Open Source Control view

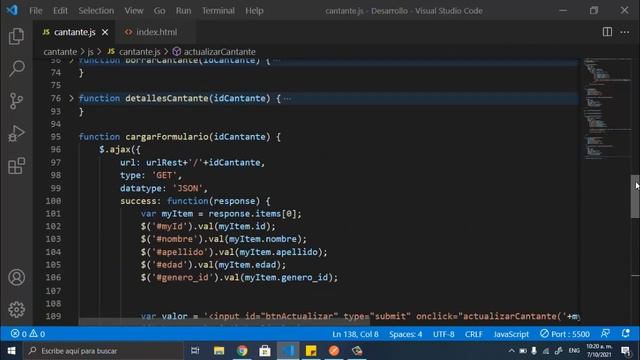click(16, 101)
